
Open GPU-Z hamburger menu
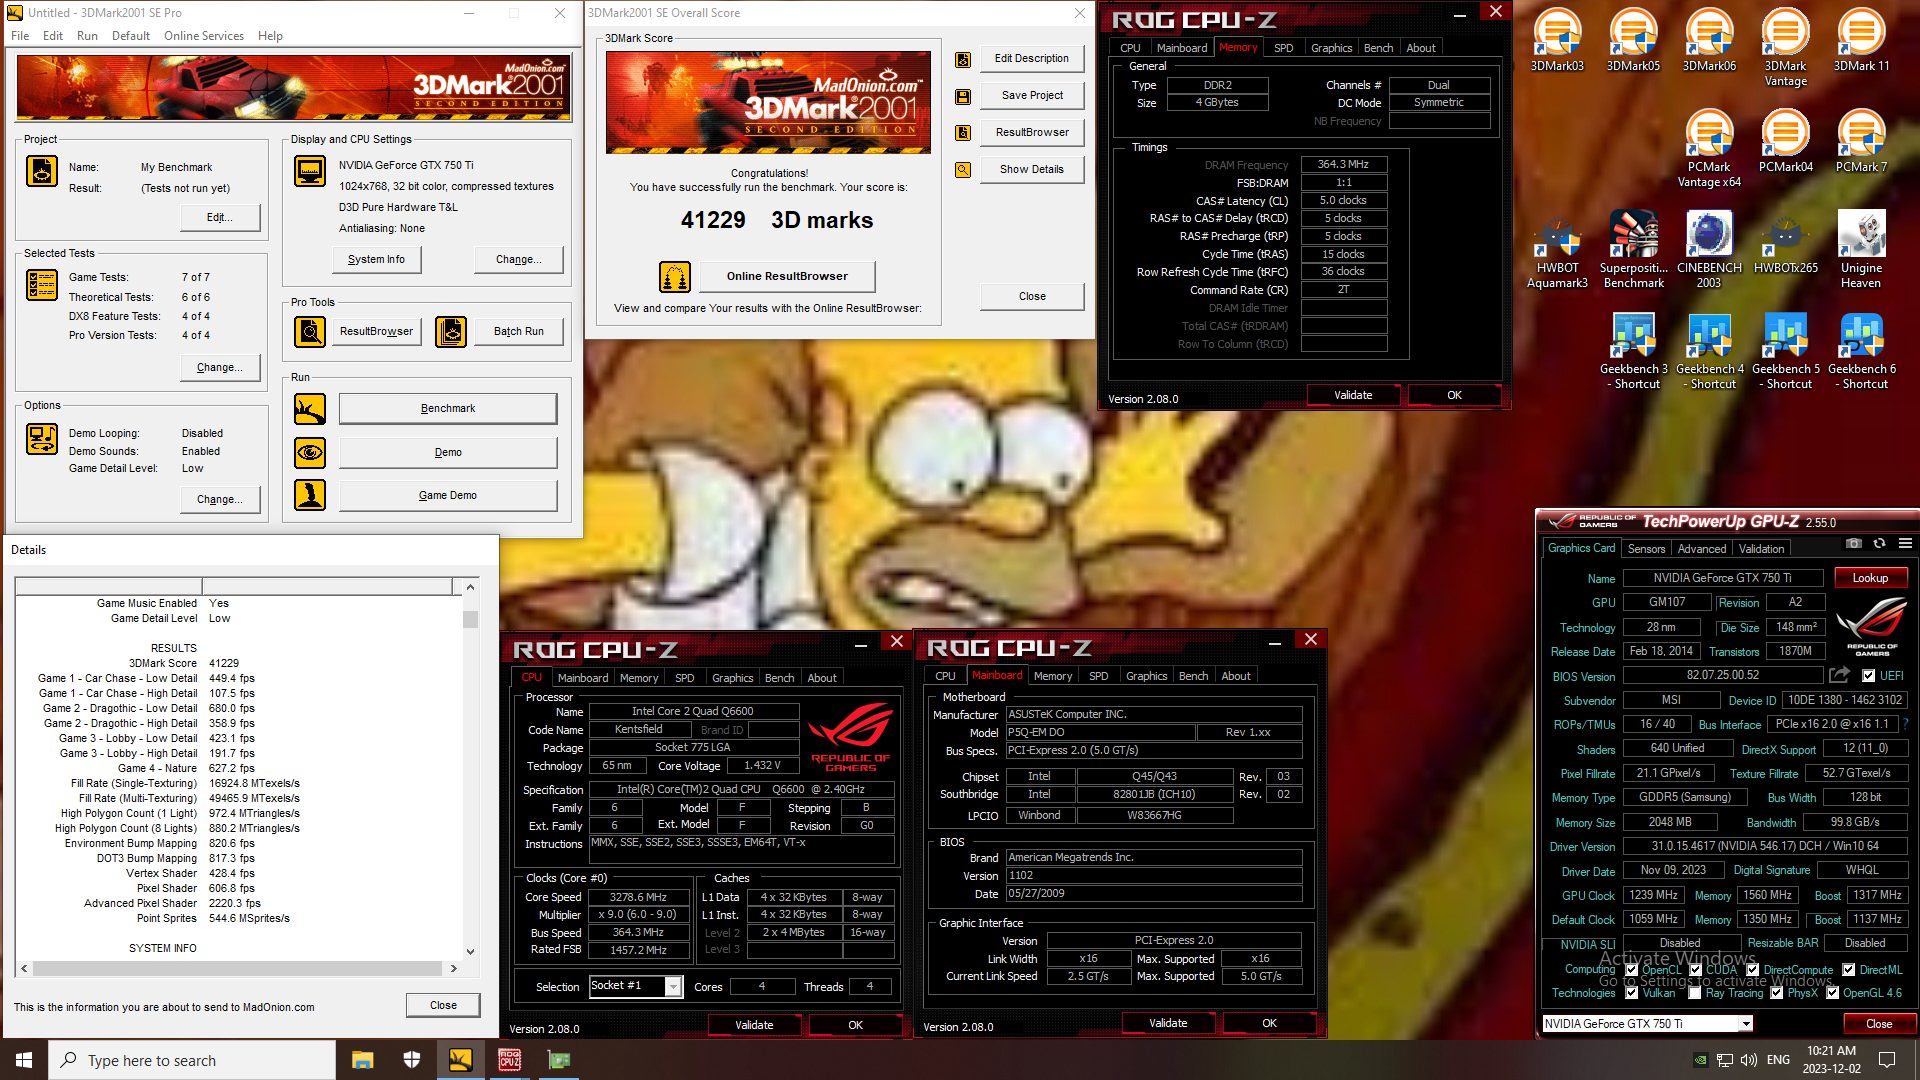click(1905, 543)
